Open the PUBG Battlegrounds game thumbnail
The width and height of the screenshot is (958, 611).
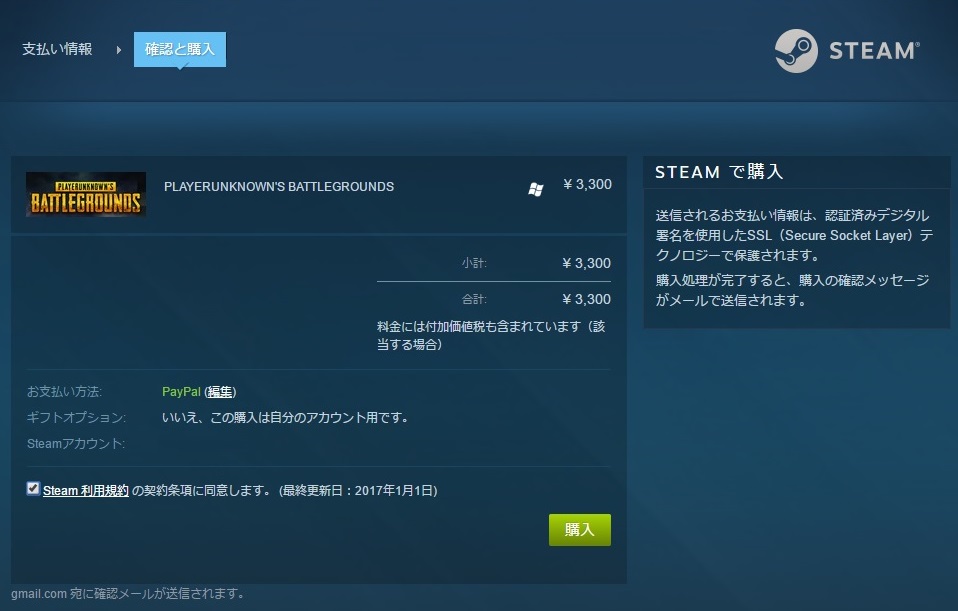point(86,194)
